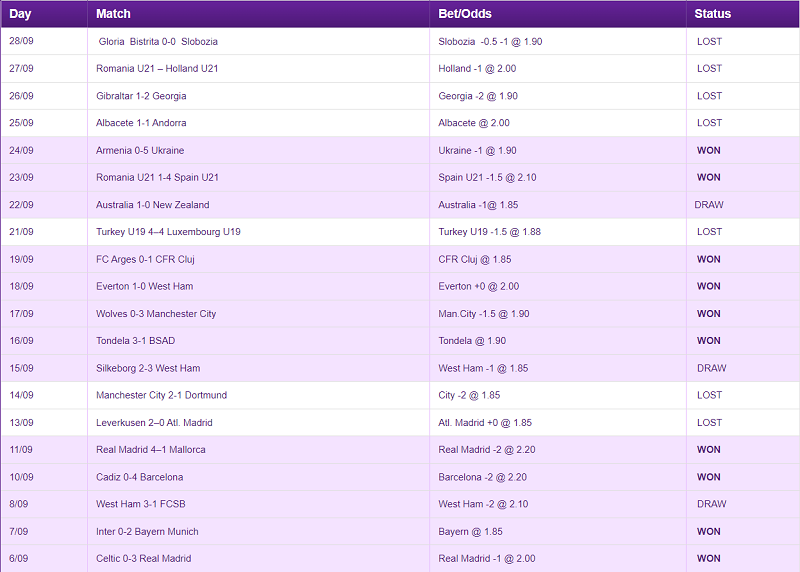Select match Cadiz 0-4 Barcelona
Image resolution: width=800 pixels, height=572 pixels.
click(x=140, y=477)
